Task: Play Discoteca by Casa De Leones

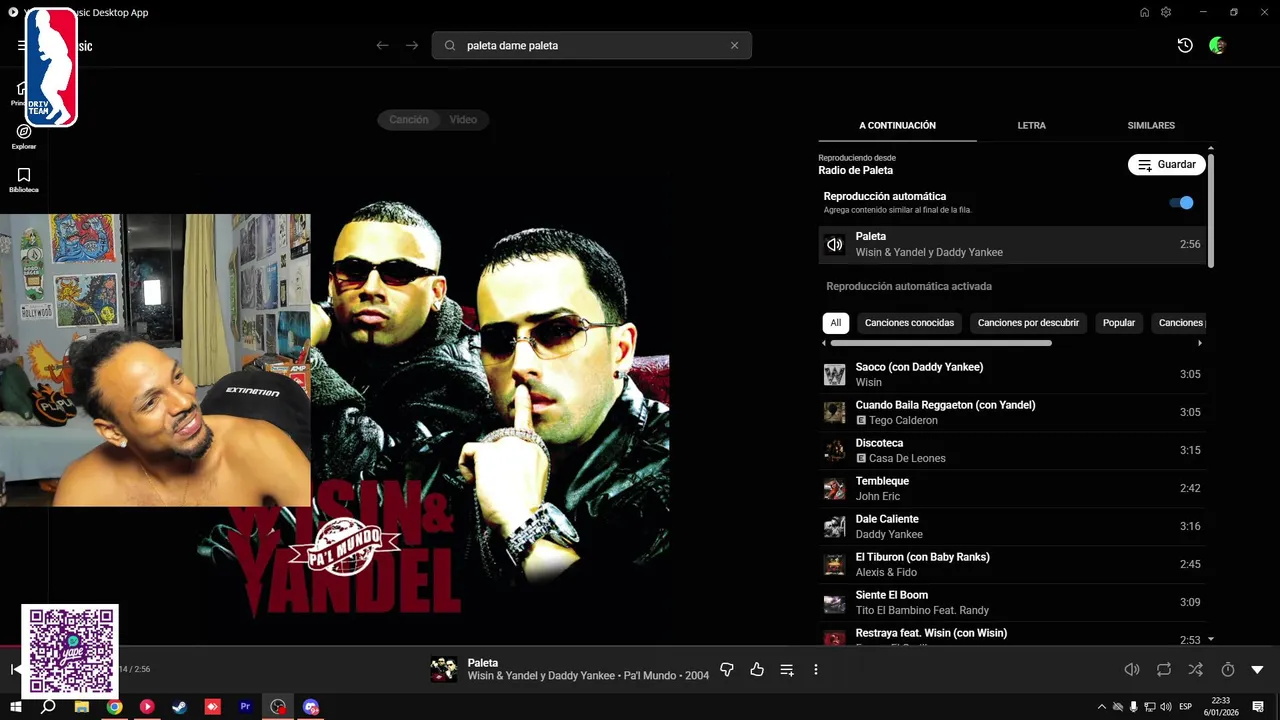Action: coord(1012,450)
